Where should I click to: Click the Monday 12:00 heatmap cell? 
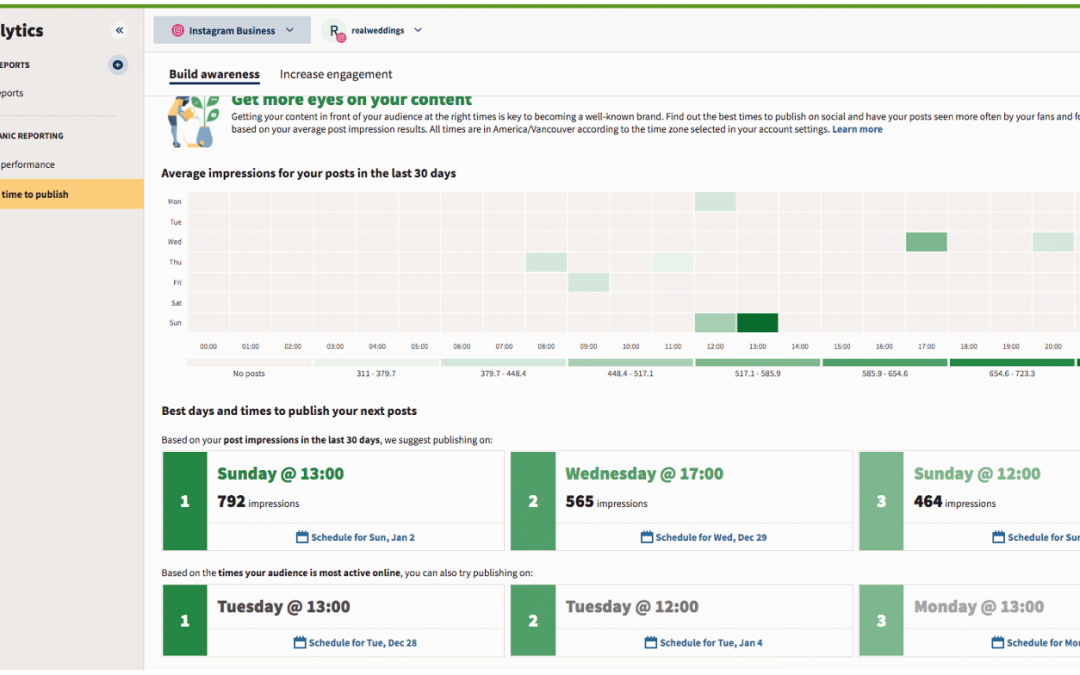click(x=715, y=202)
